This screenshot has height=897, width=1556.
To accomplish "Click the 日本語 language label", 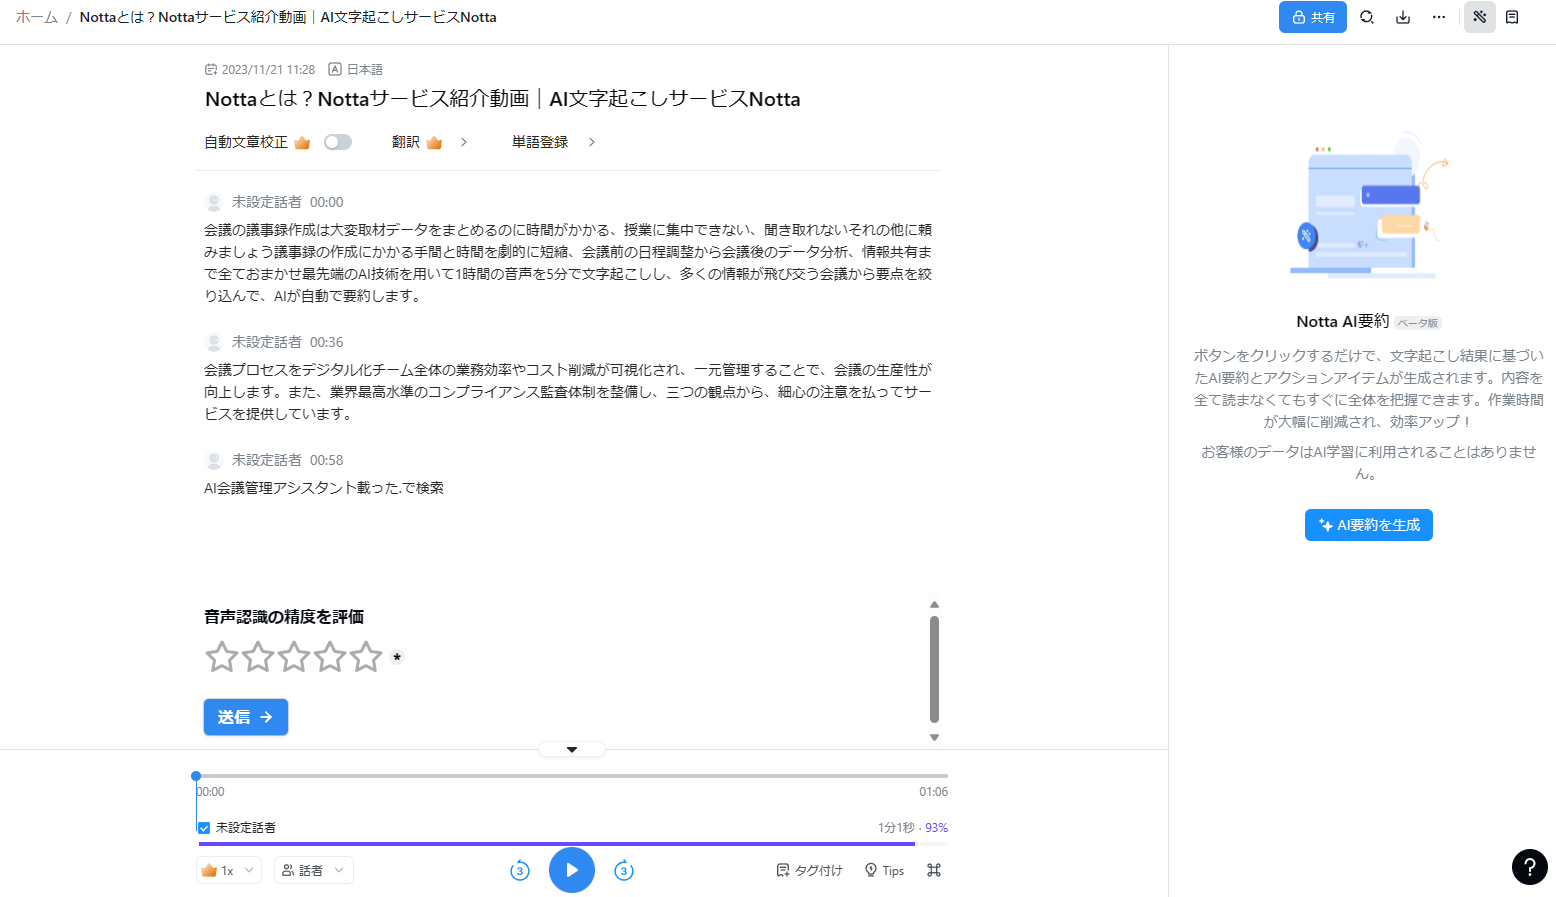I will pos(365,69).
